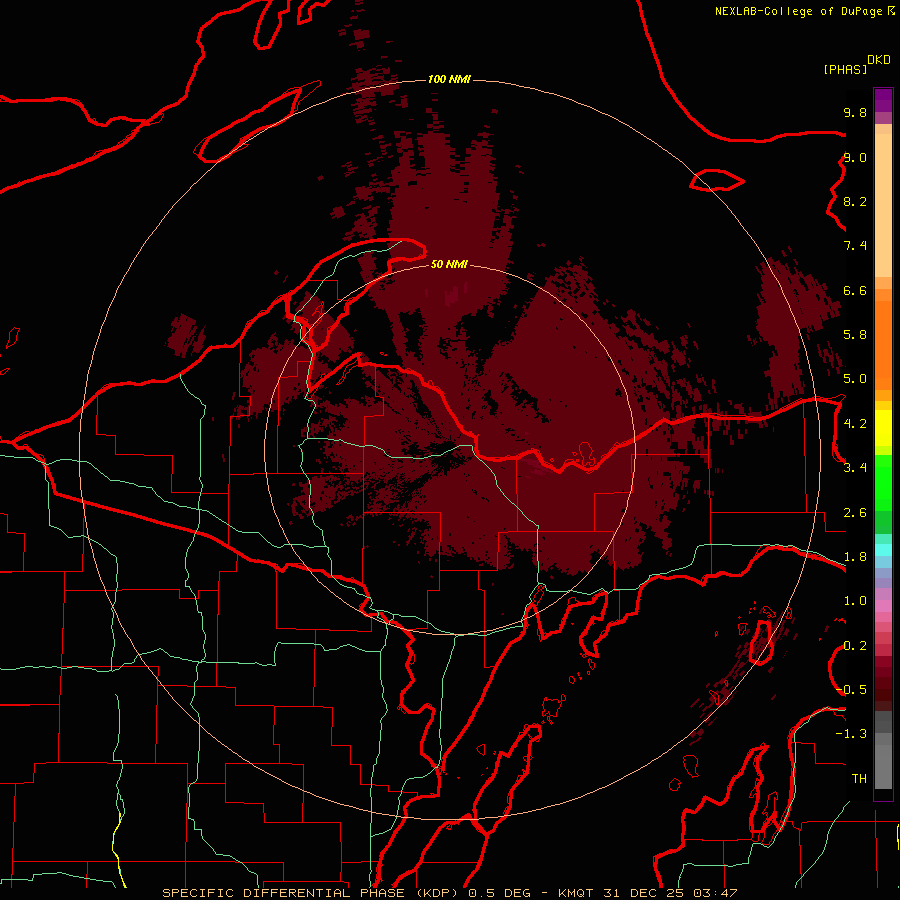Click the 03:47 timestamp
900x900 pixels.
[x=715, y=893]
